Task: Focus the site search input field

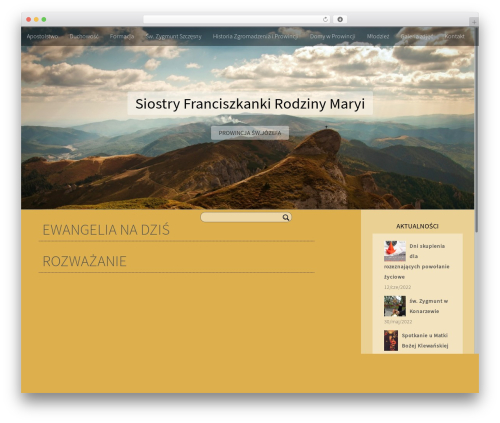Action: coord(246,217)
